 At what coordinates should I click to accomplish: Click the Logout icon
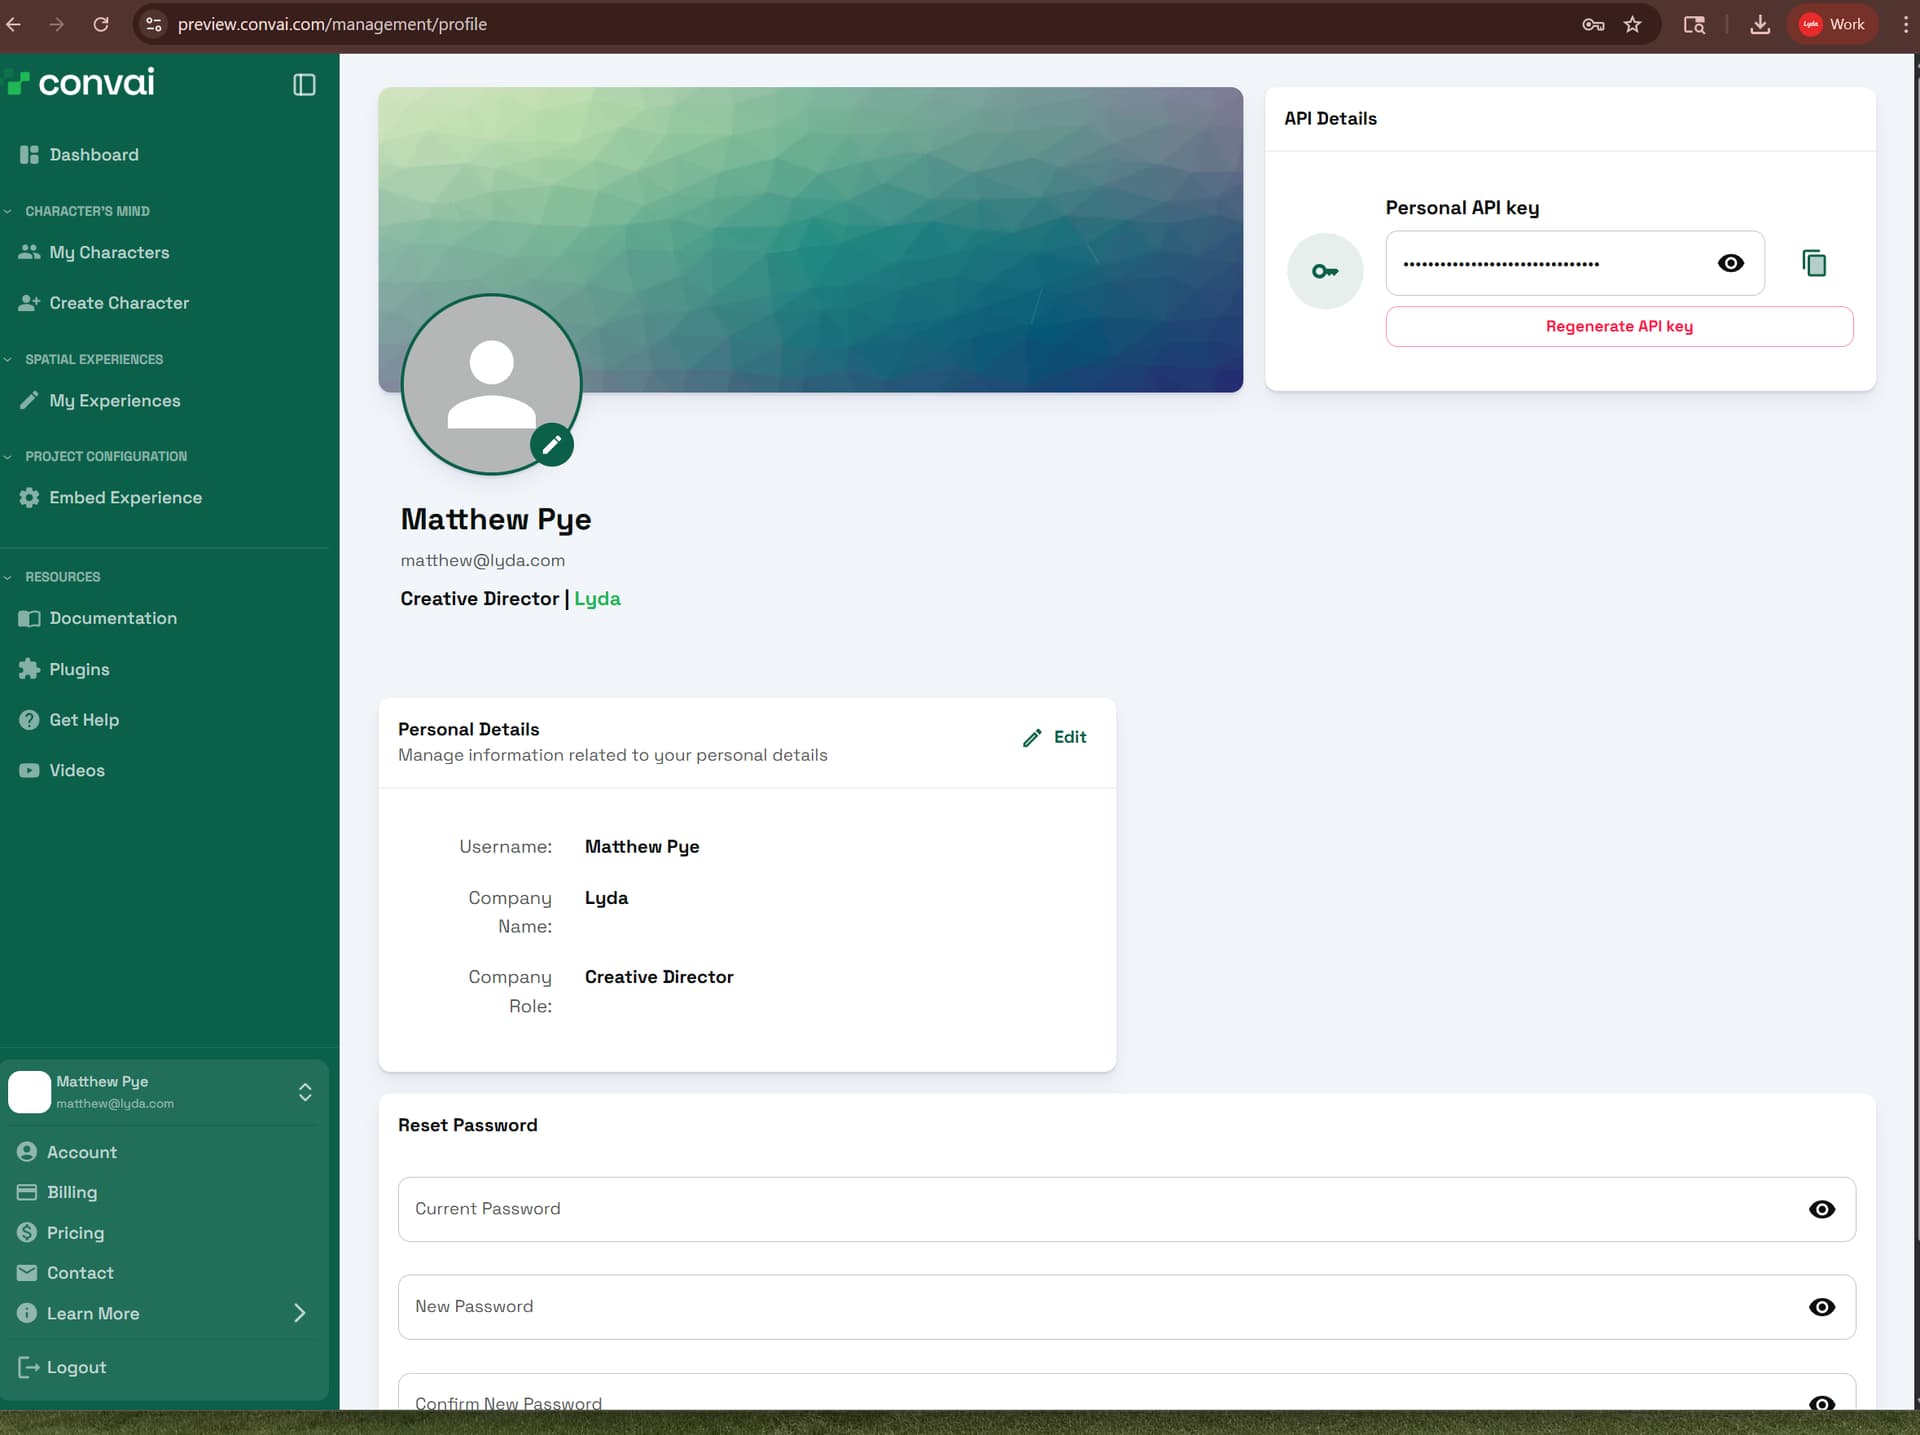point(28,1367)
